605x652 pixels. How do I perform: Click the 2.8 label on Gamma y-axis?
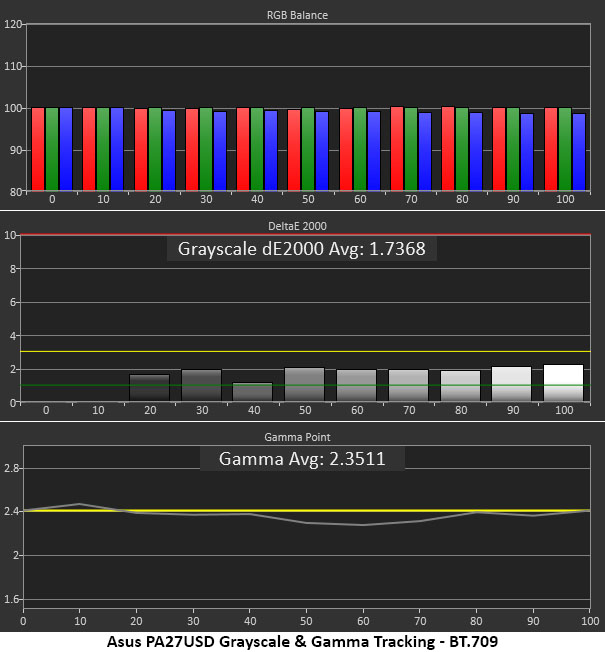click(x=11, y=468)
